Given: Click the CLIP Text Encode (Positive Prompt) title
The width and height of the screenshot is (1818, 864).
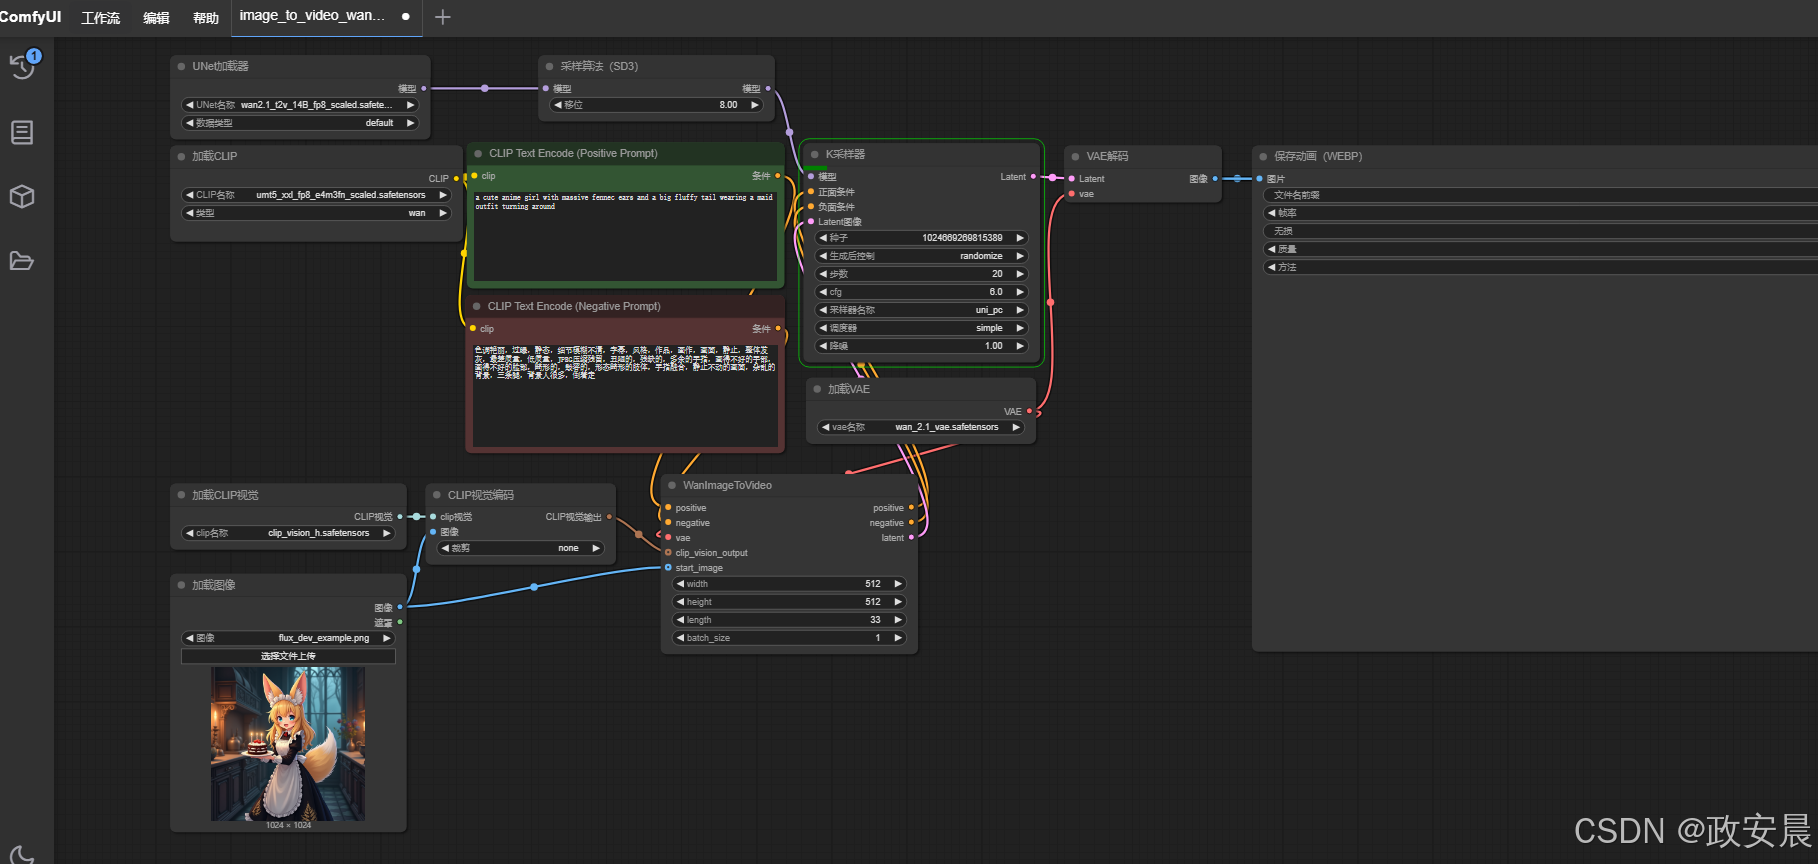Looking at the screenshot, I should [x=573, y=153].
